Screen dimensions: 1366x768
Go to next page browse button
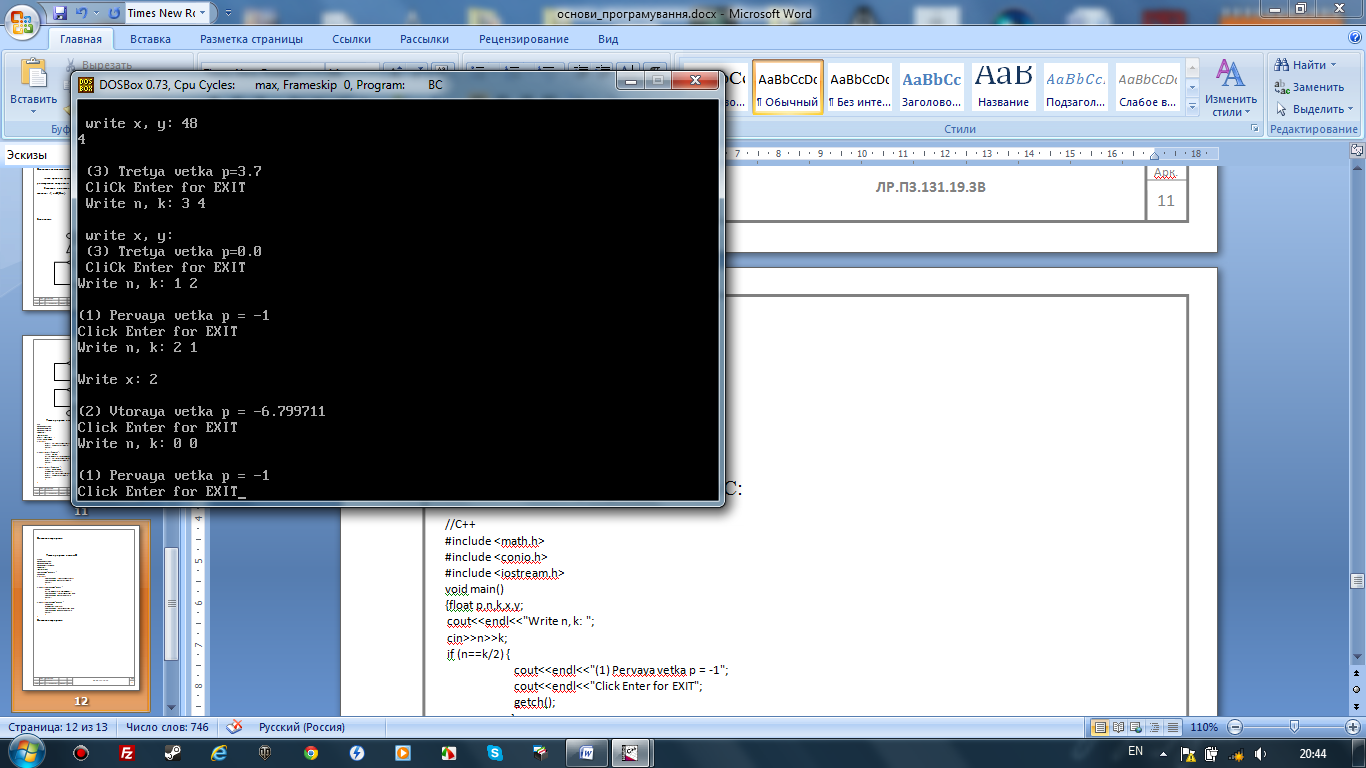point(1357,705)
